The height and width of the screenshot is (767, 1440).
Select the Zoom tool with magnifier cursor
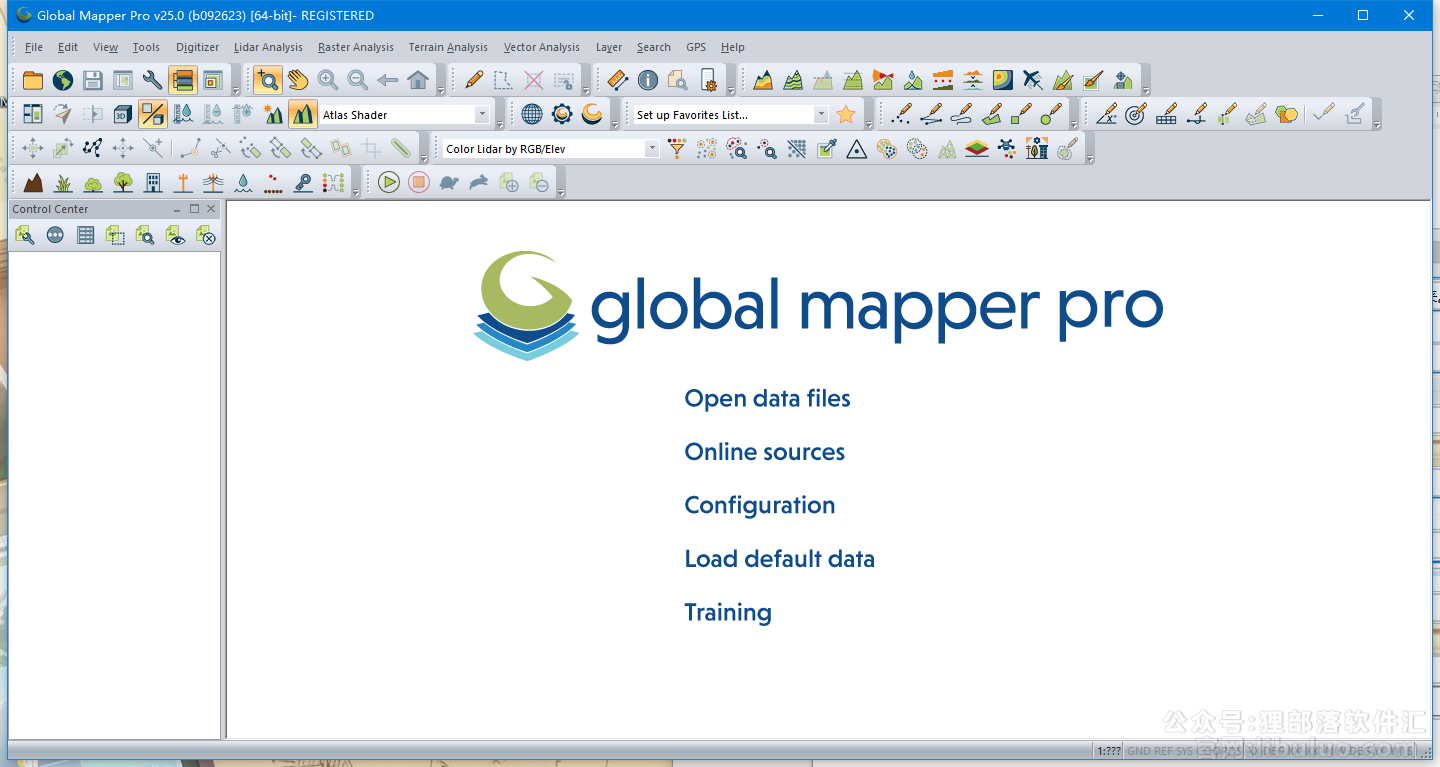click(x=267, y=81)
